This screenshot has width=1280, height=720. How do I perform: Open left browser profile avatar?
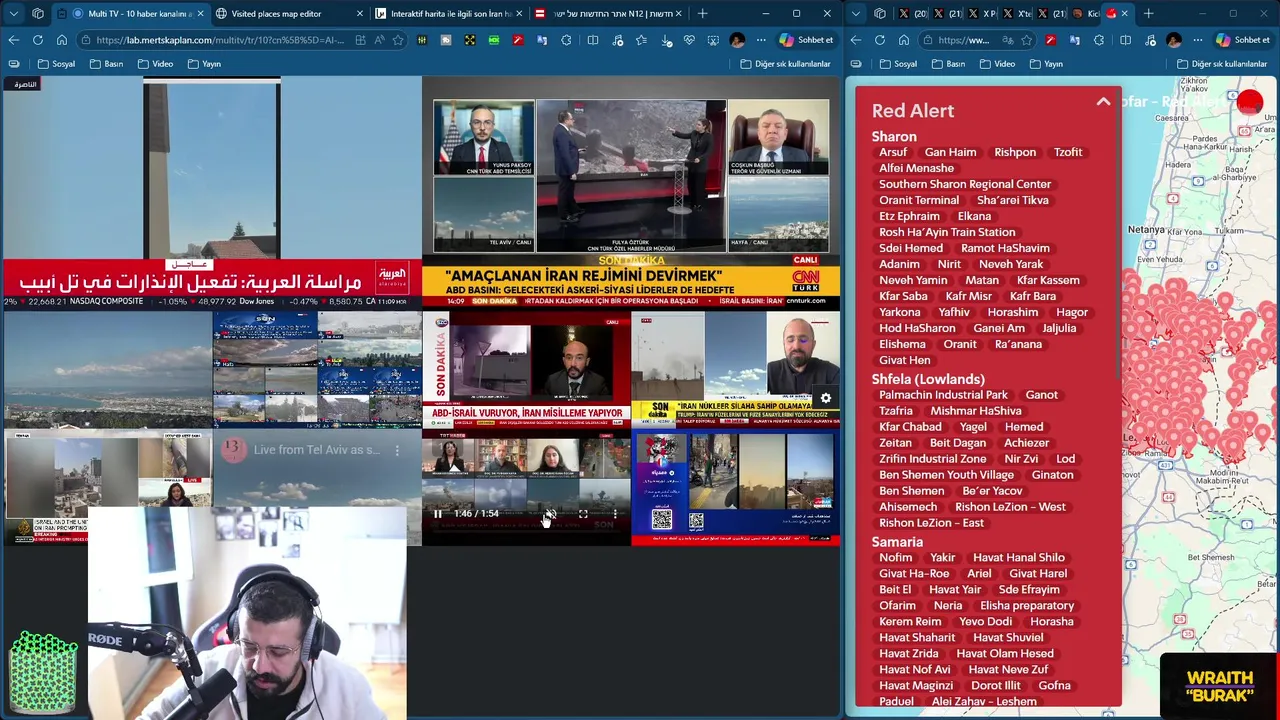click(737, 40)
